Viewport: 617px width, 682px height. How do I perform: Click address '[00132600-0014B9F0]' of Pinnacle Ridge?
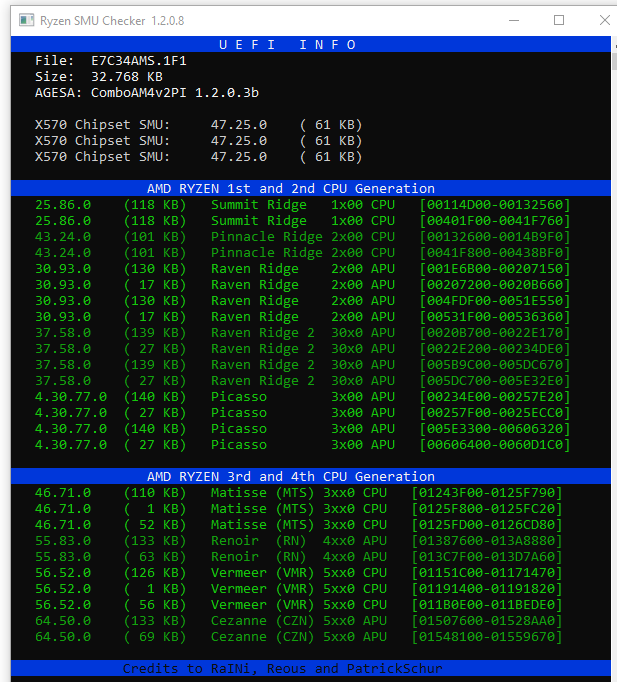[x=495, y=237]
